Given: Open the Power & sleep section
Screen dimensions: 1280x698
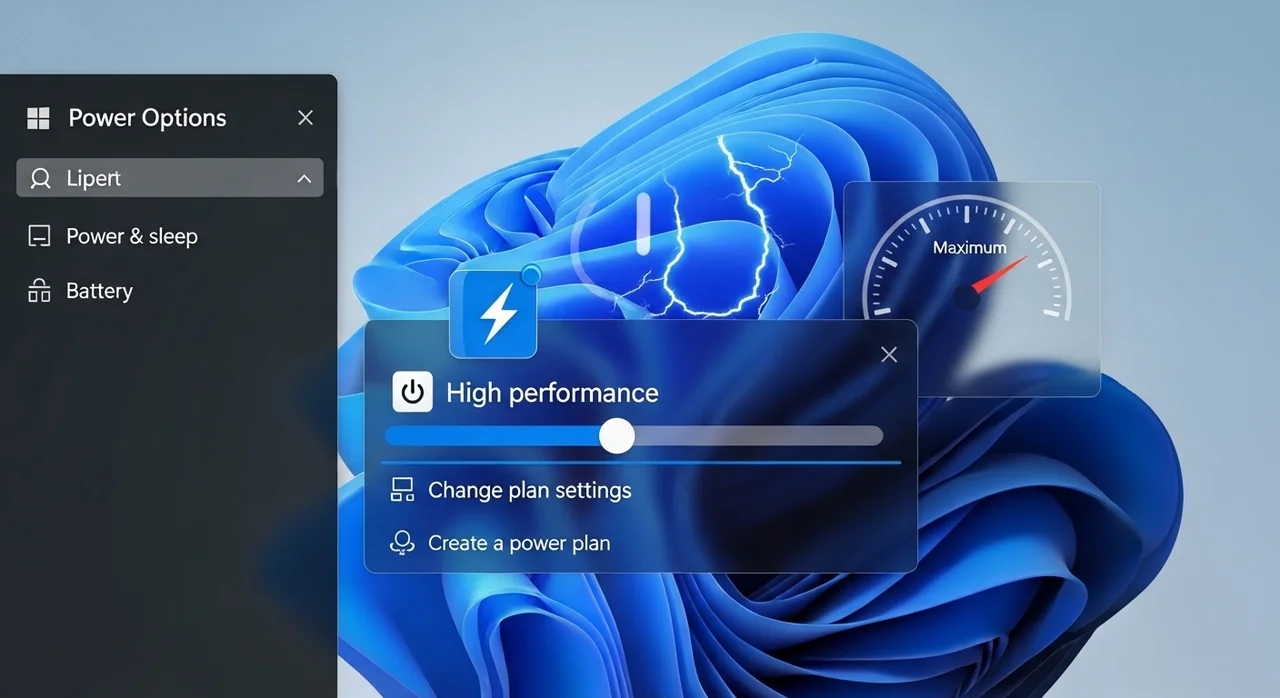Looking at the screenshot, I should pyautogui.click(x=131, y=237).
